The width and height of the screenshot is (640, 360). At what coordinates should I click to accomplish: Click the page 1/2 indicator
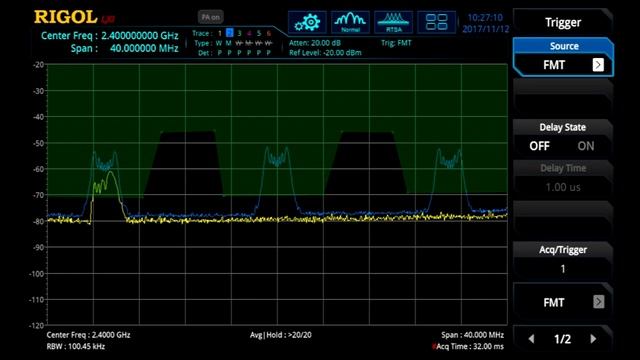(x=562, y=339)
